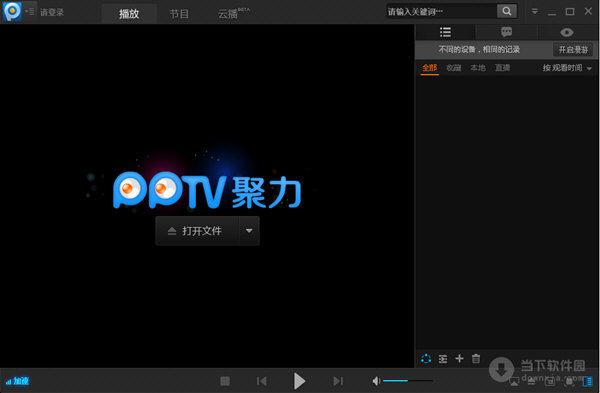Click the playlist sort/indent icon
Image resolution: width=600 pixels, height=393 pixels.
pyautogui.click(x=443, y=359)
